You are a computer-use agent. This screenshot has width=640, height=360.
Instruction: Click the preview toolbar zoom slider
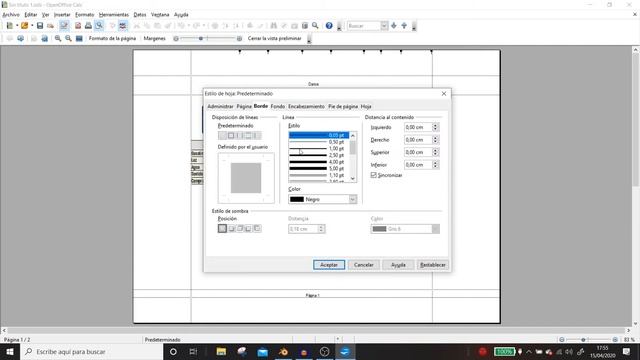pyautogui.click(x=207, y=38)
